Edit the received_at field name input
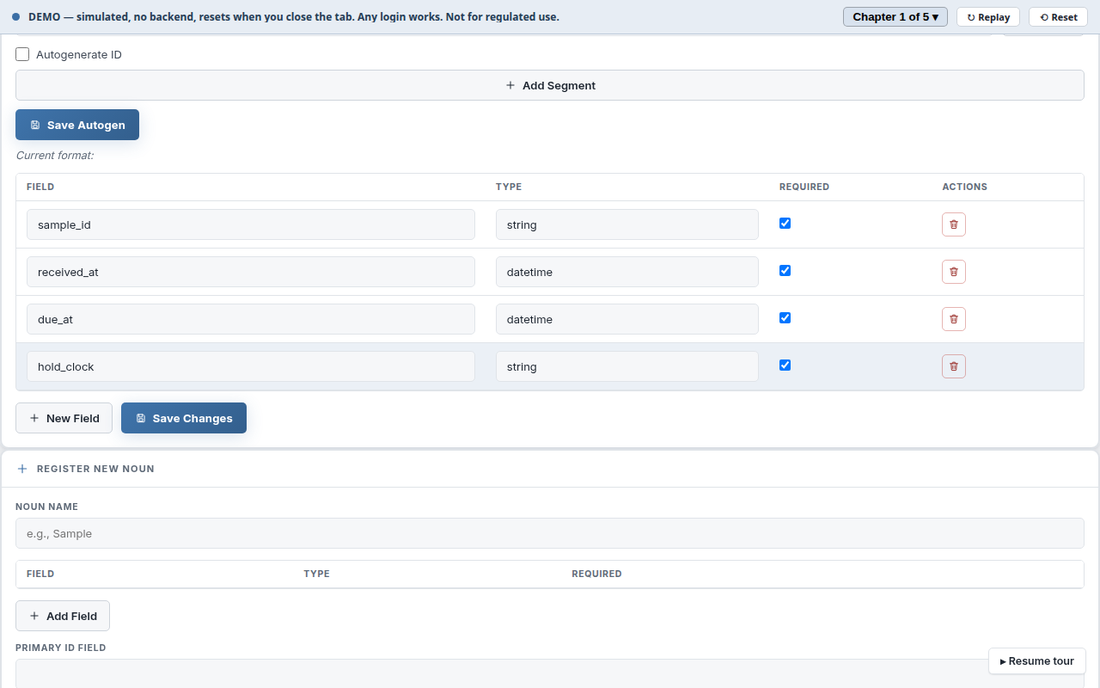 pos(250,271)
